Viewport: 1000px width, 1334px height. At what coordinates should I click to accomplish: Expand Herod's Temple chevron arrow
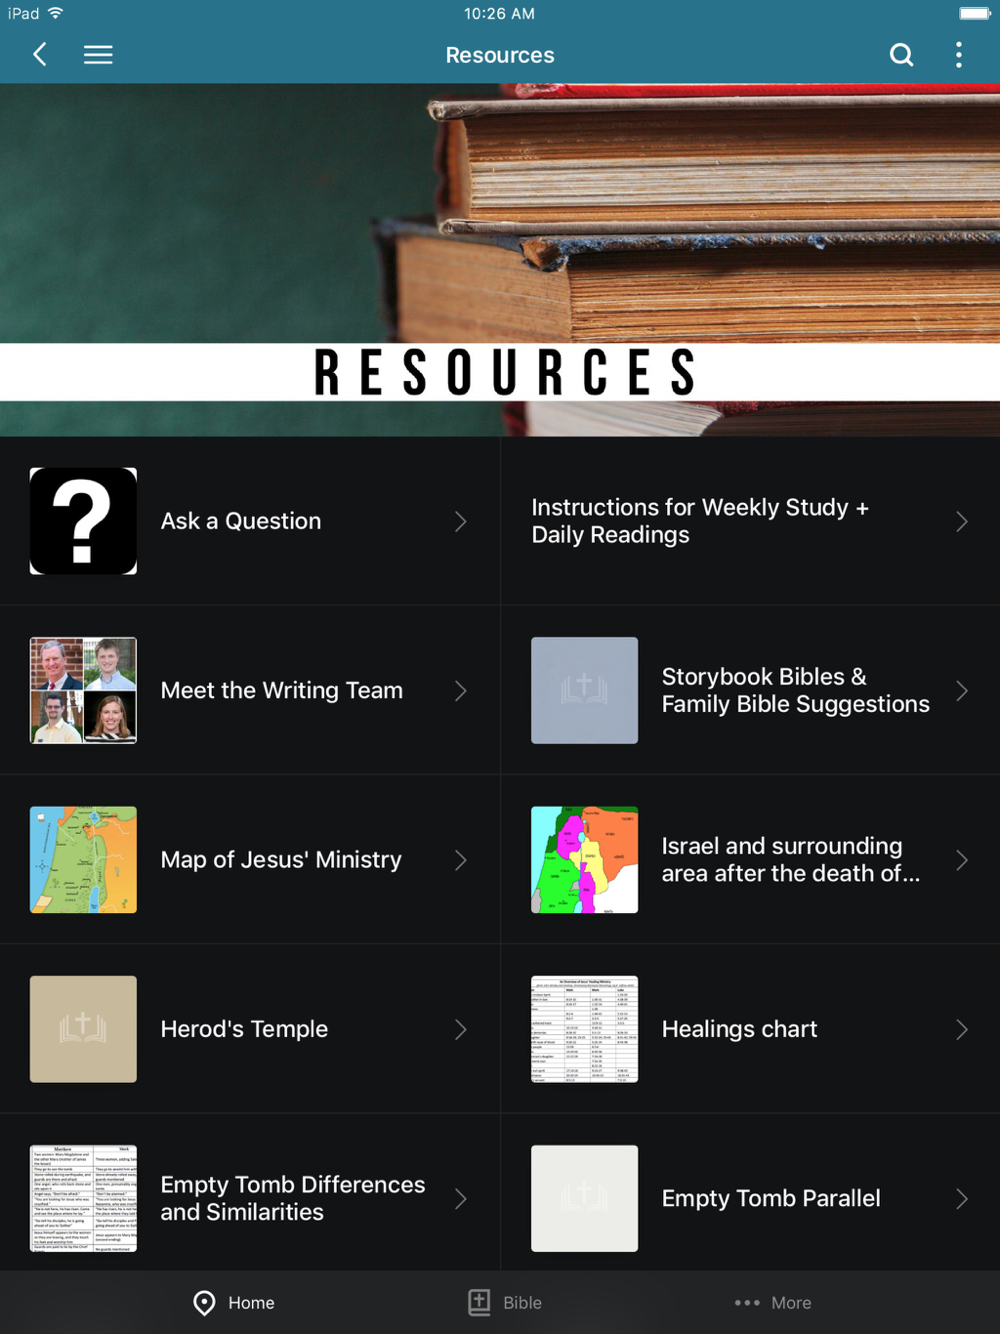click(460, 1029)
